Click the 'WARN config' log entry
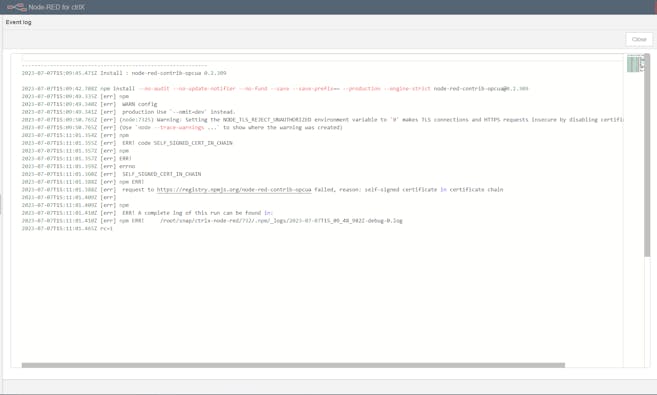This screenshot has width=657, height=395. coord(89,104)
